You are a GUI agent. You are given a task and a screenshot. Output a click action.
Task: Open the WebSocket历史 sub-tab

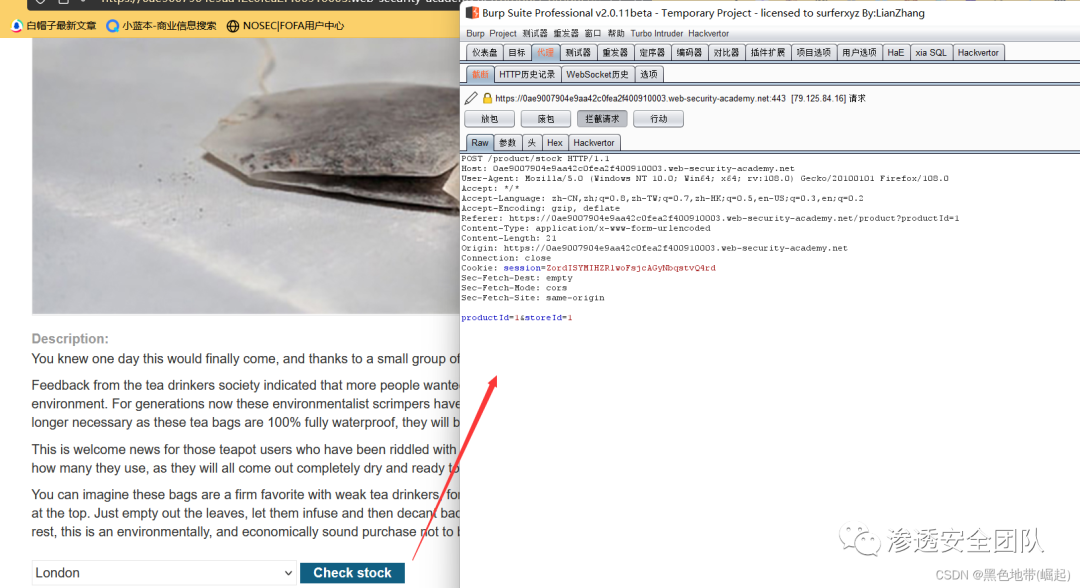597,74
